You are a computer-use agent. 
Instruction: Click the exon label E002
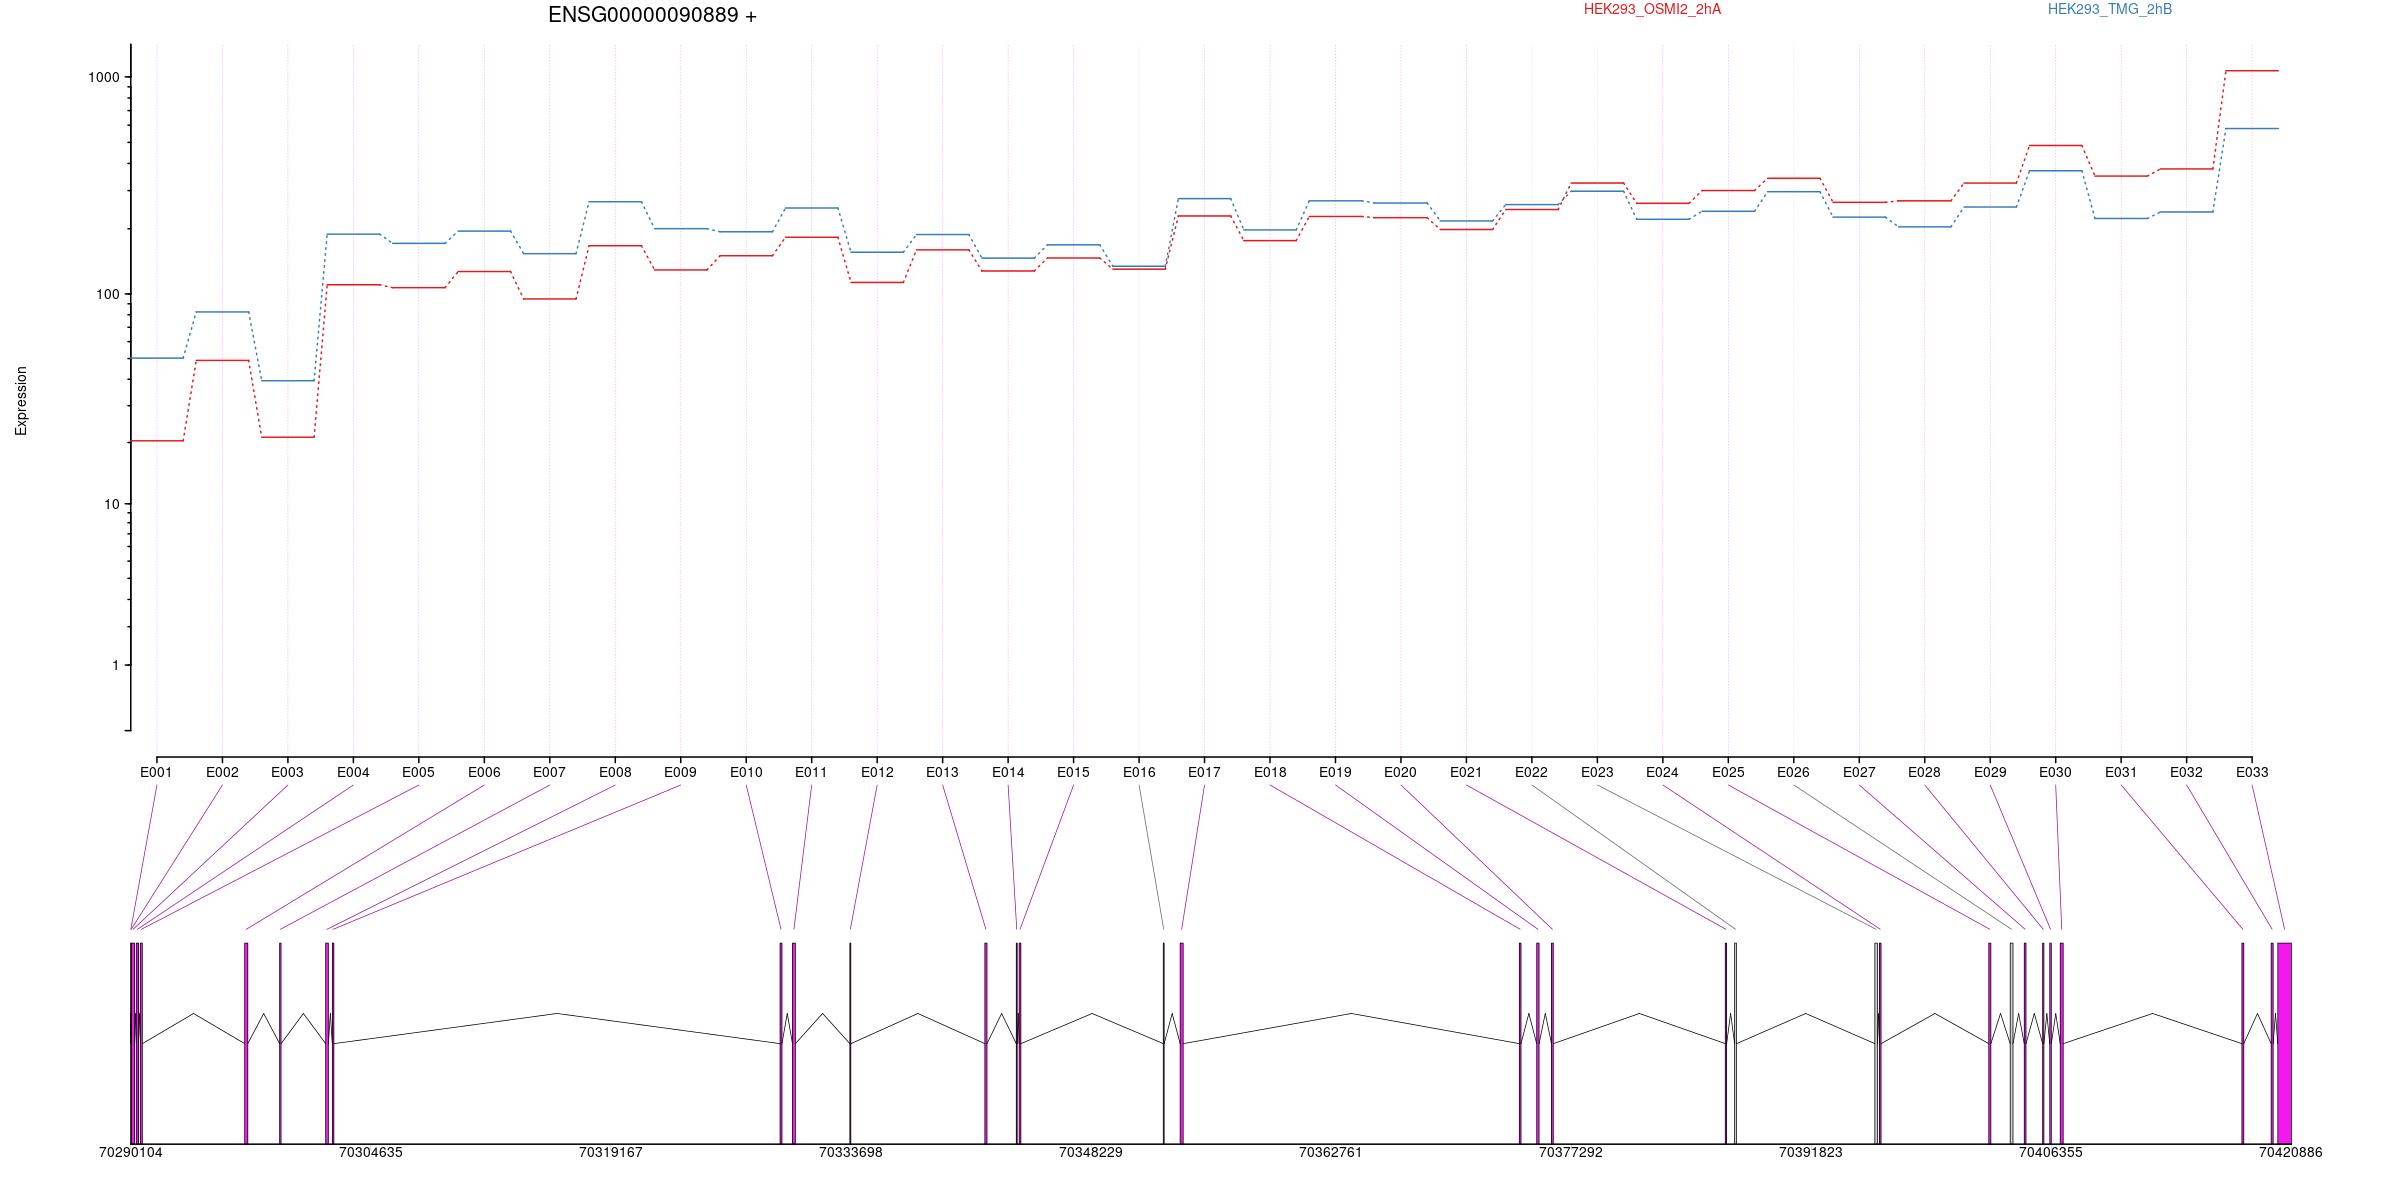pos(222,772)
